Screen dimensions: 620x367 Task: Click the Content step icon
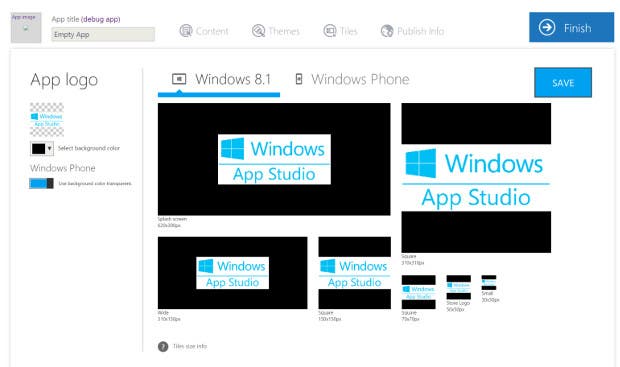click(186, 30)
